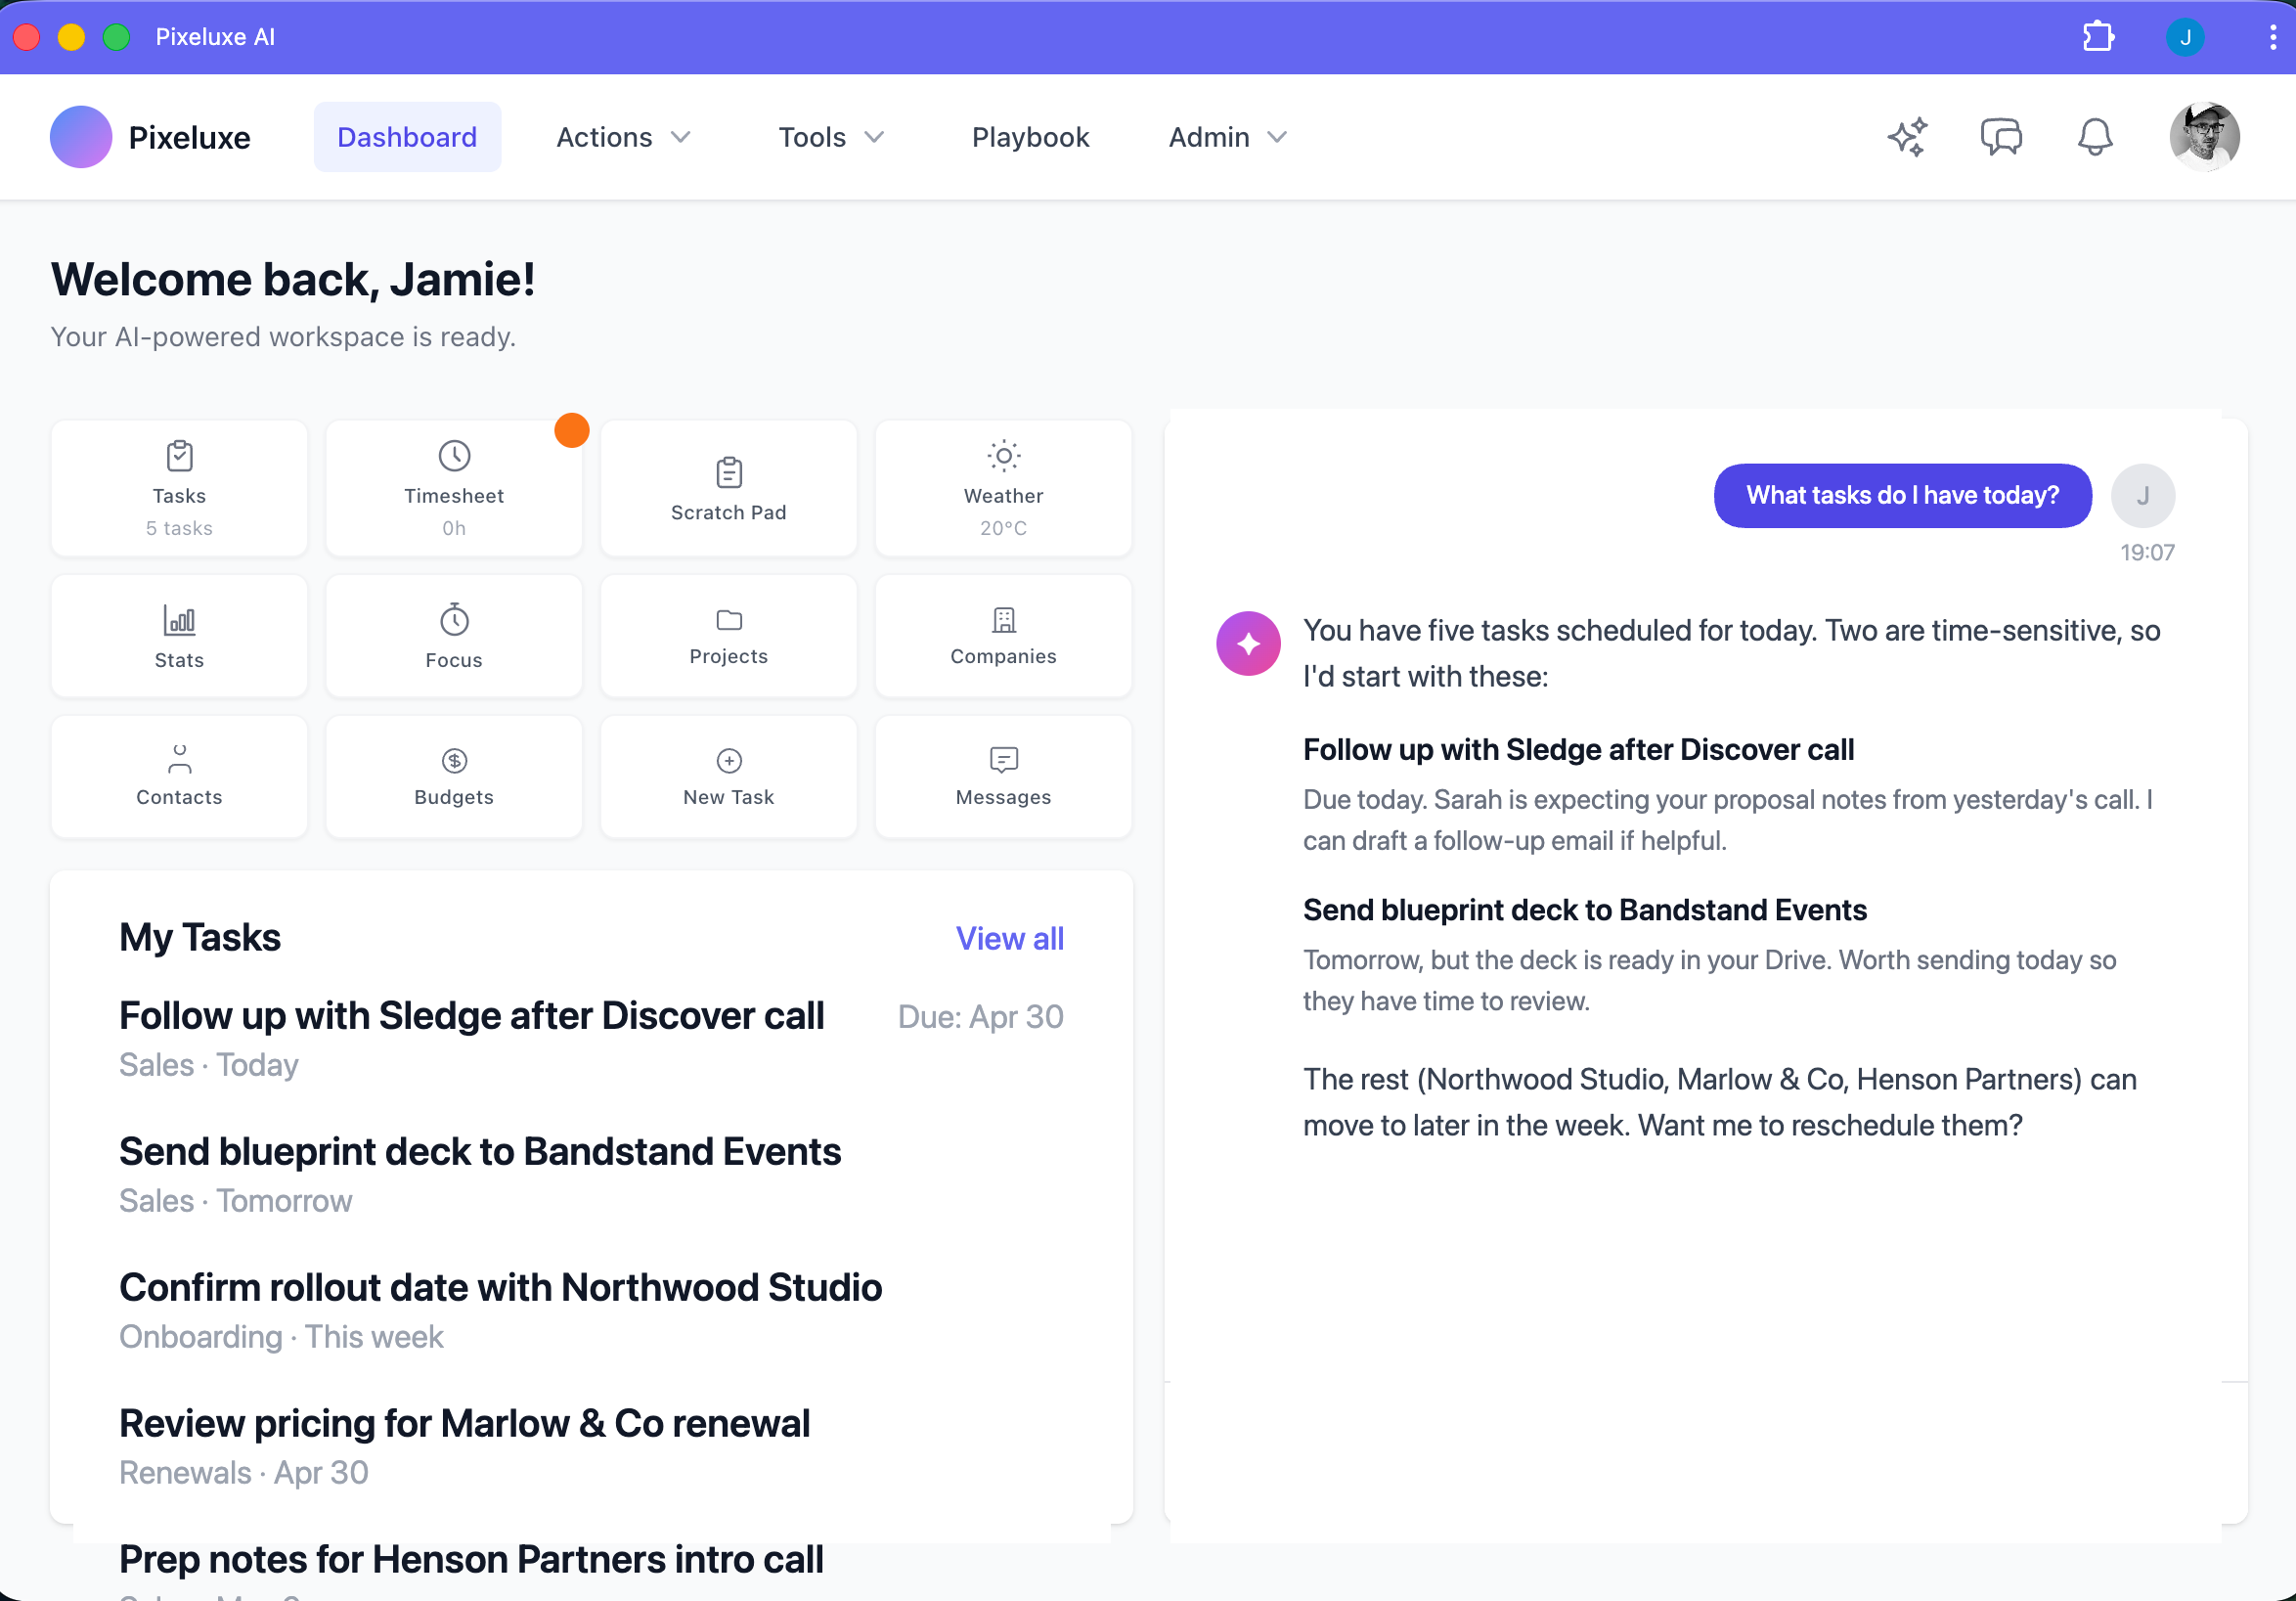Open the Companies widget
This screenshot has height=1601, width=2296.
[x=1003, y=635]
